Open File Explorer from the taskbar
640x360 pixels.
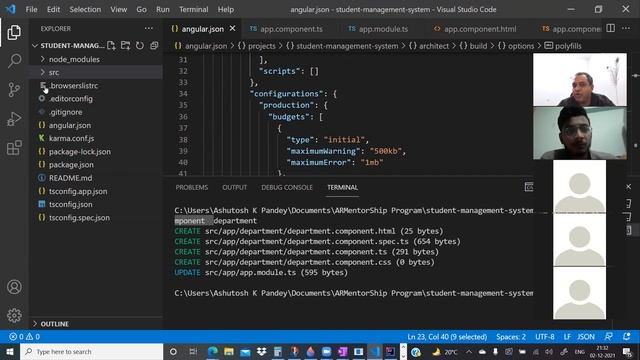pos(229,351)
